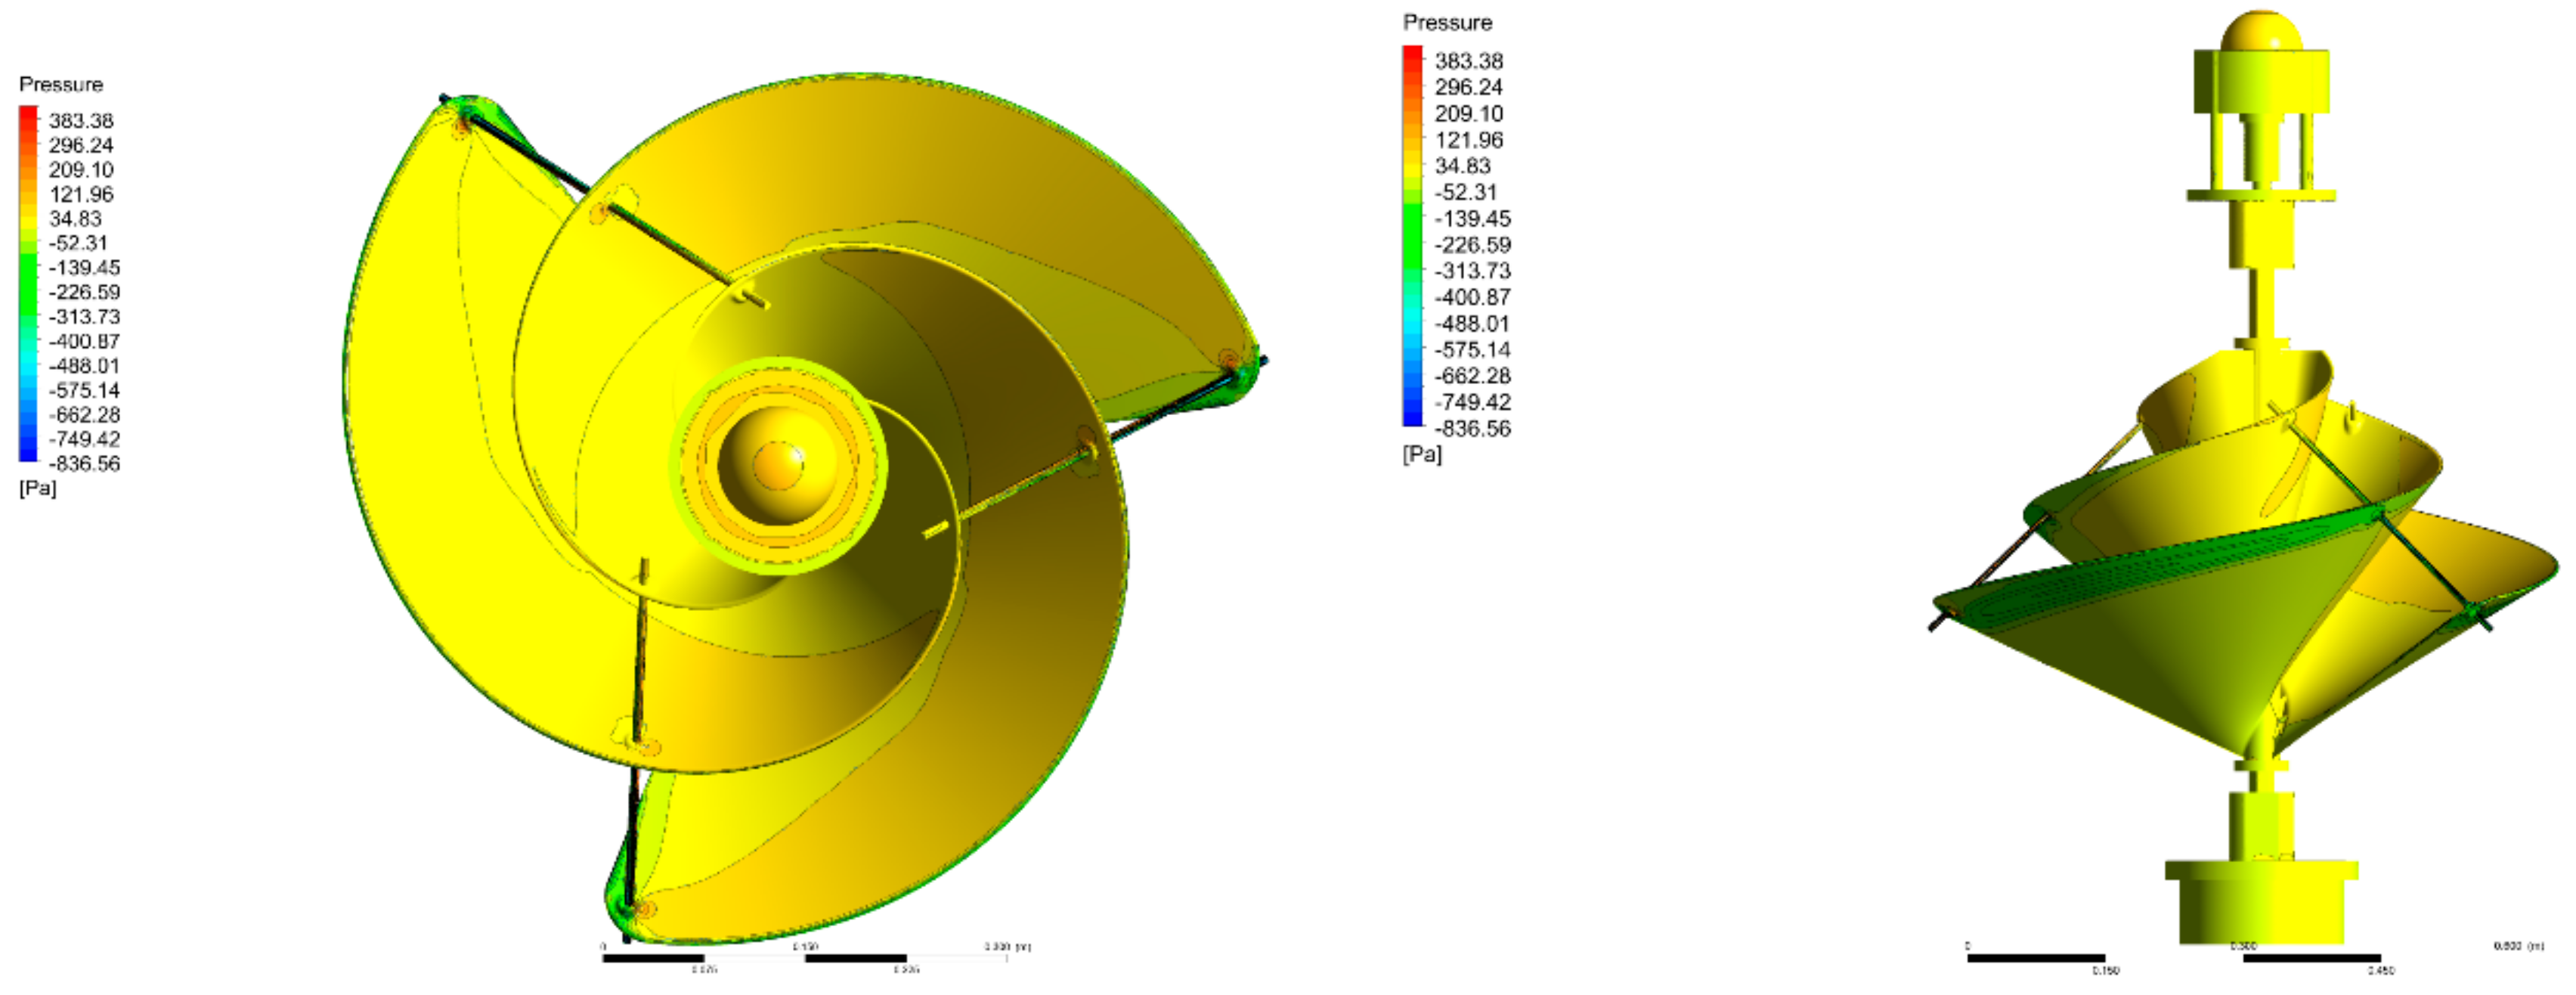This screenshot has width=2576, height=995.
Task: Click the dome cap atop side-view turbine
Action: pyautogui.click(x=2261, y=32)
